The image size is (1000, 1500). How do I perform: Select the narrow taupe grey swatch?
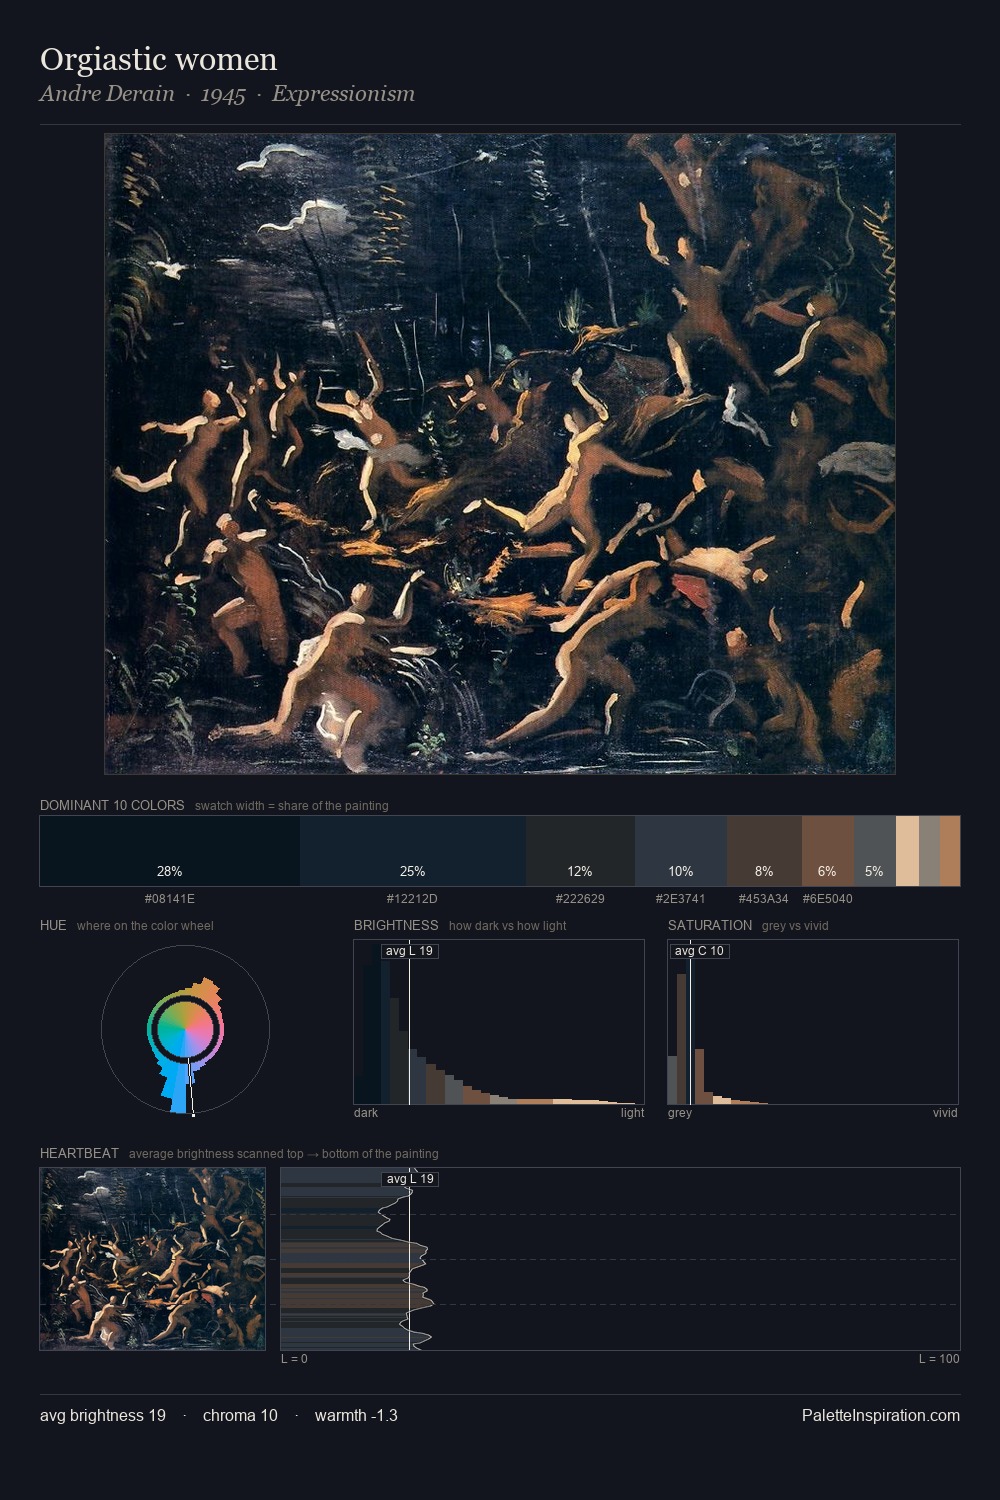click(929, 851)
